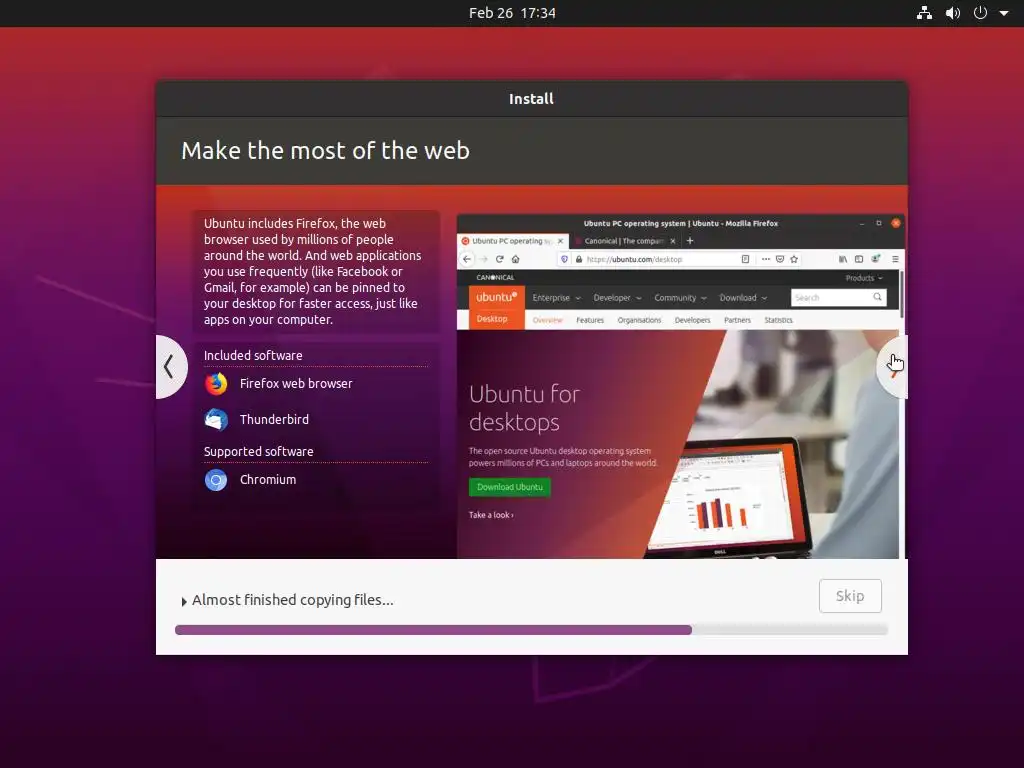Open the system menu dropdown arrow
This screenshot has height=768, width=1024.
(1004, 13)
